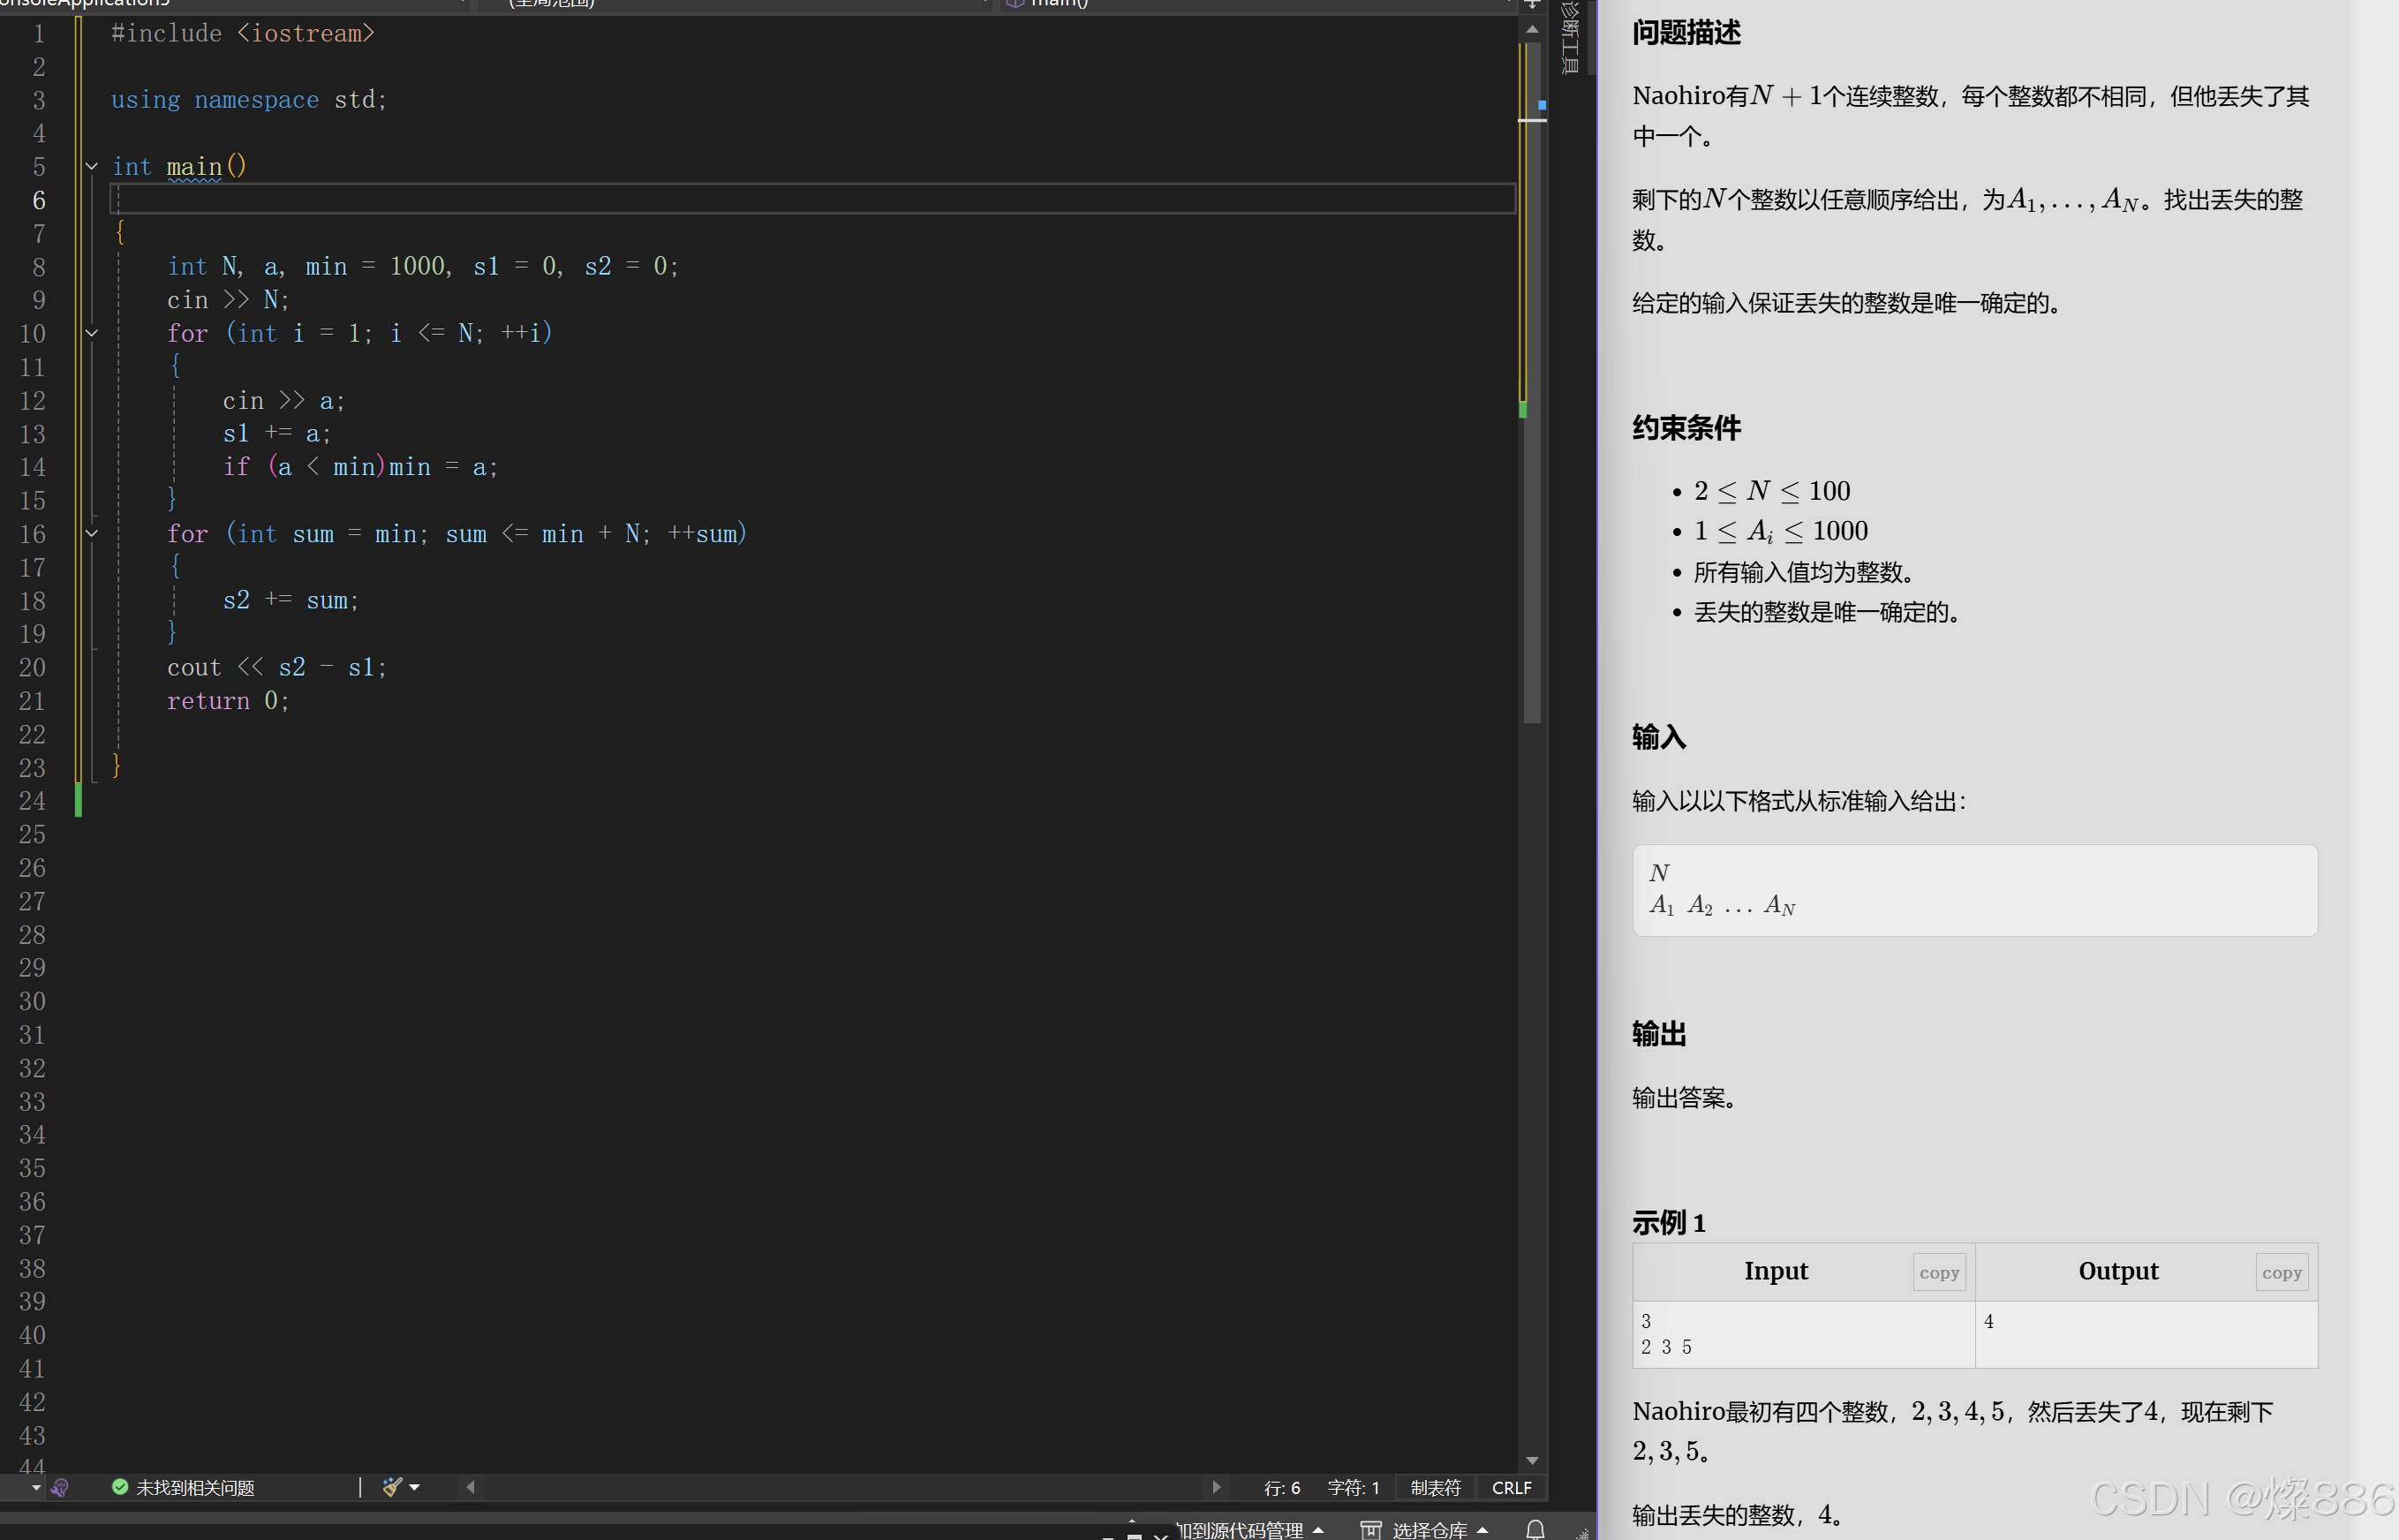
Task: Collapse the first for loop on line 10
Action: point(92,333)
